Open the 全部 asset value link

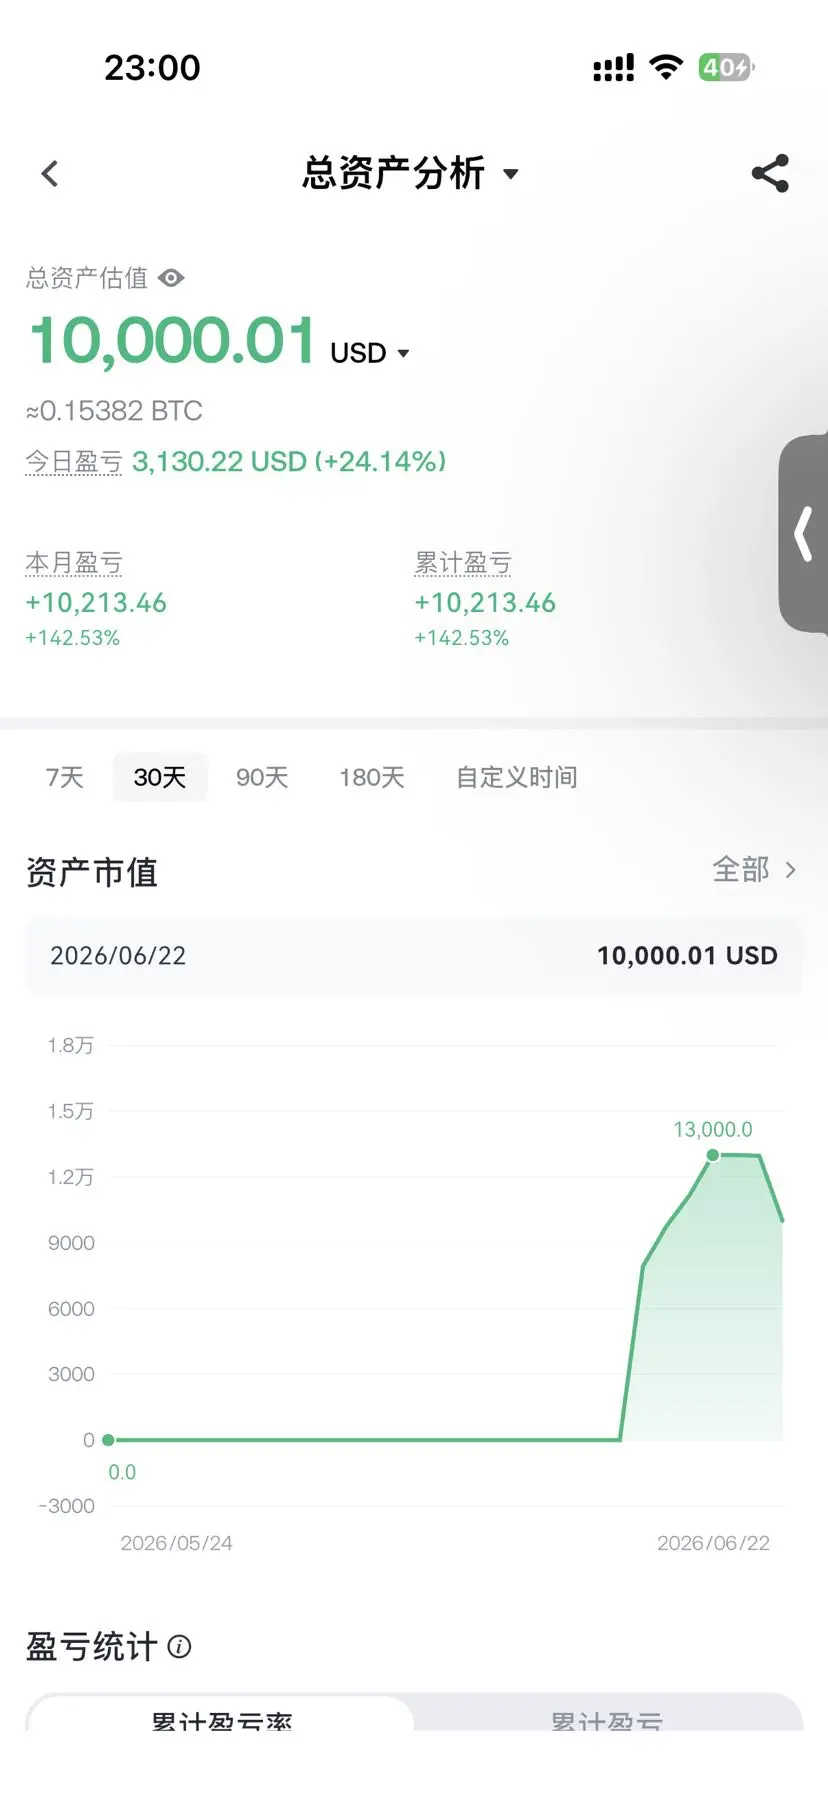[x=754, y=870]
